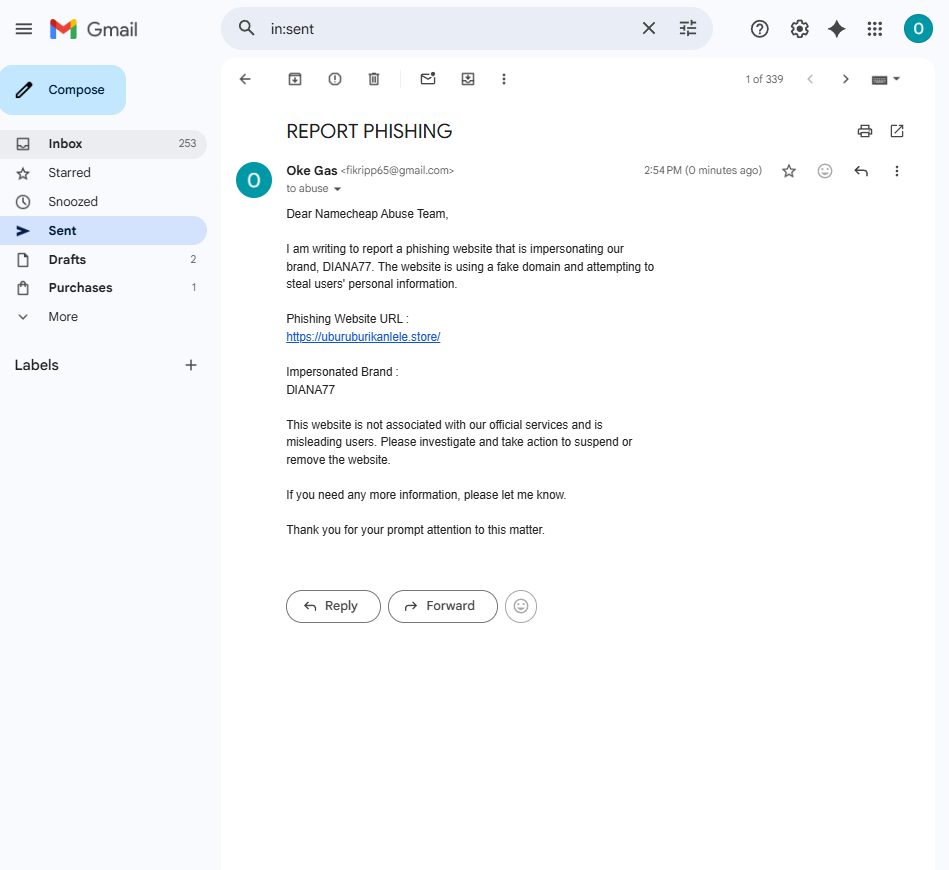Go to the newer message arrow

click(810, 79)
